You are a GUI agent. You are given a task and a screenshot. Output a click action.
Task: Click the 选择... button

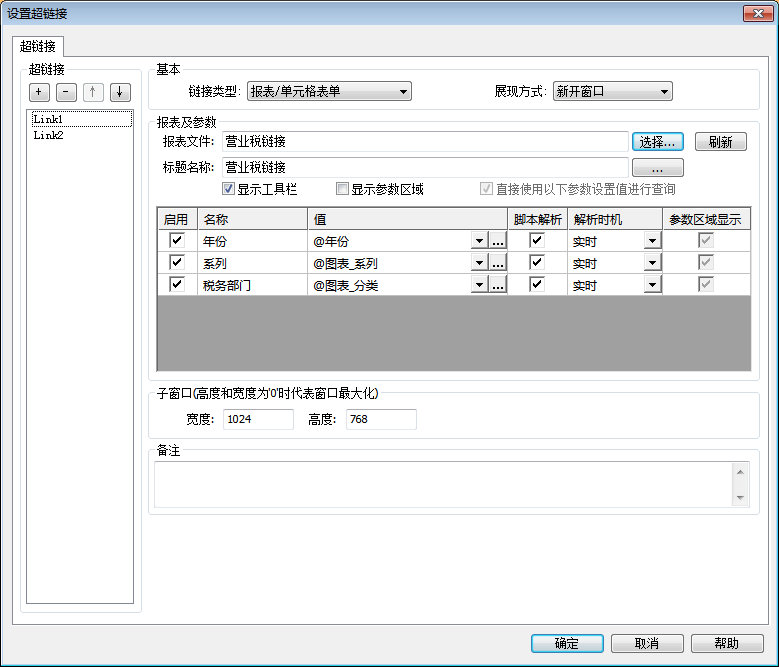click(657, 142)
